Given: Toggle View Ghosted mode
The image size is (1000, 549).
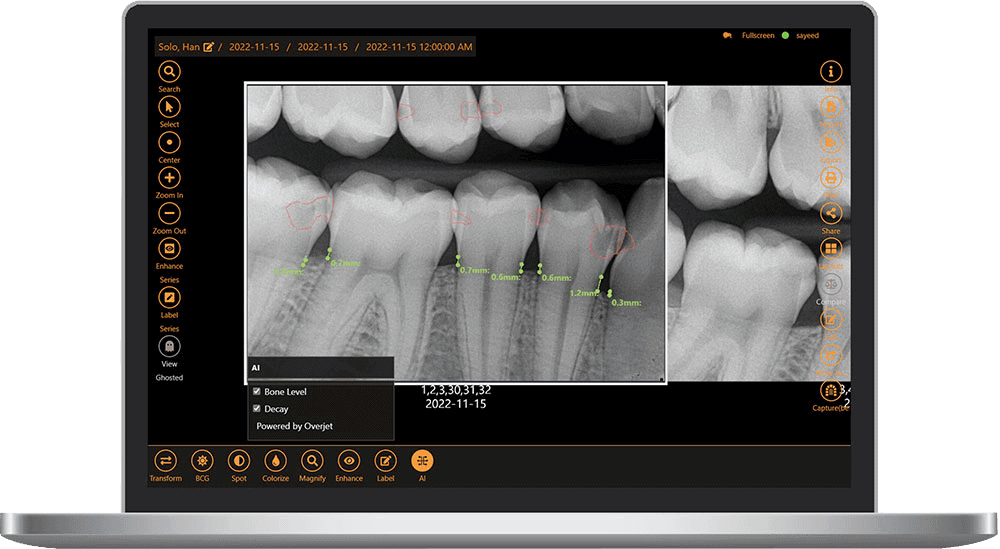Looking at the screenshot, I should 169,346.
